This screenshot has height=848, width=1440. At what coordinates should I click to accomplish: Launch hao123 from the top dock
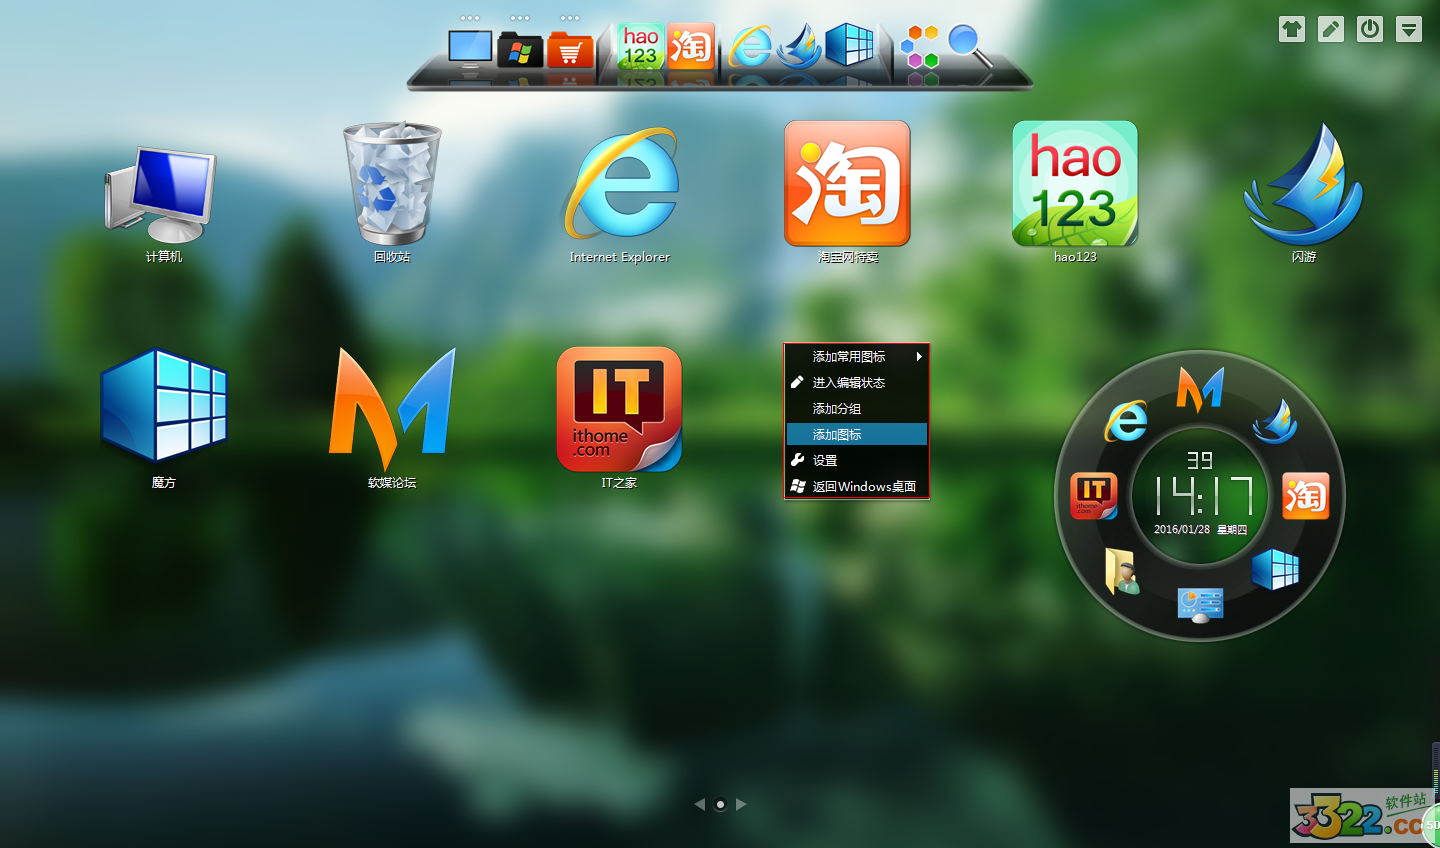pos(640,46)
